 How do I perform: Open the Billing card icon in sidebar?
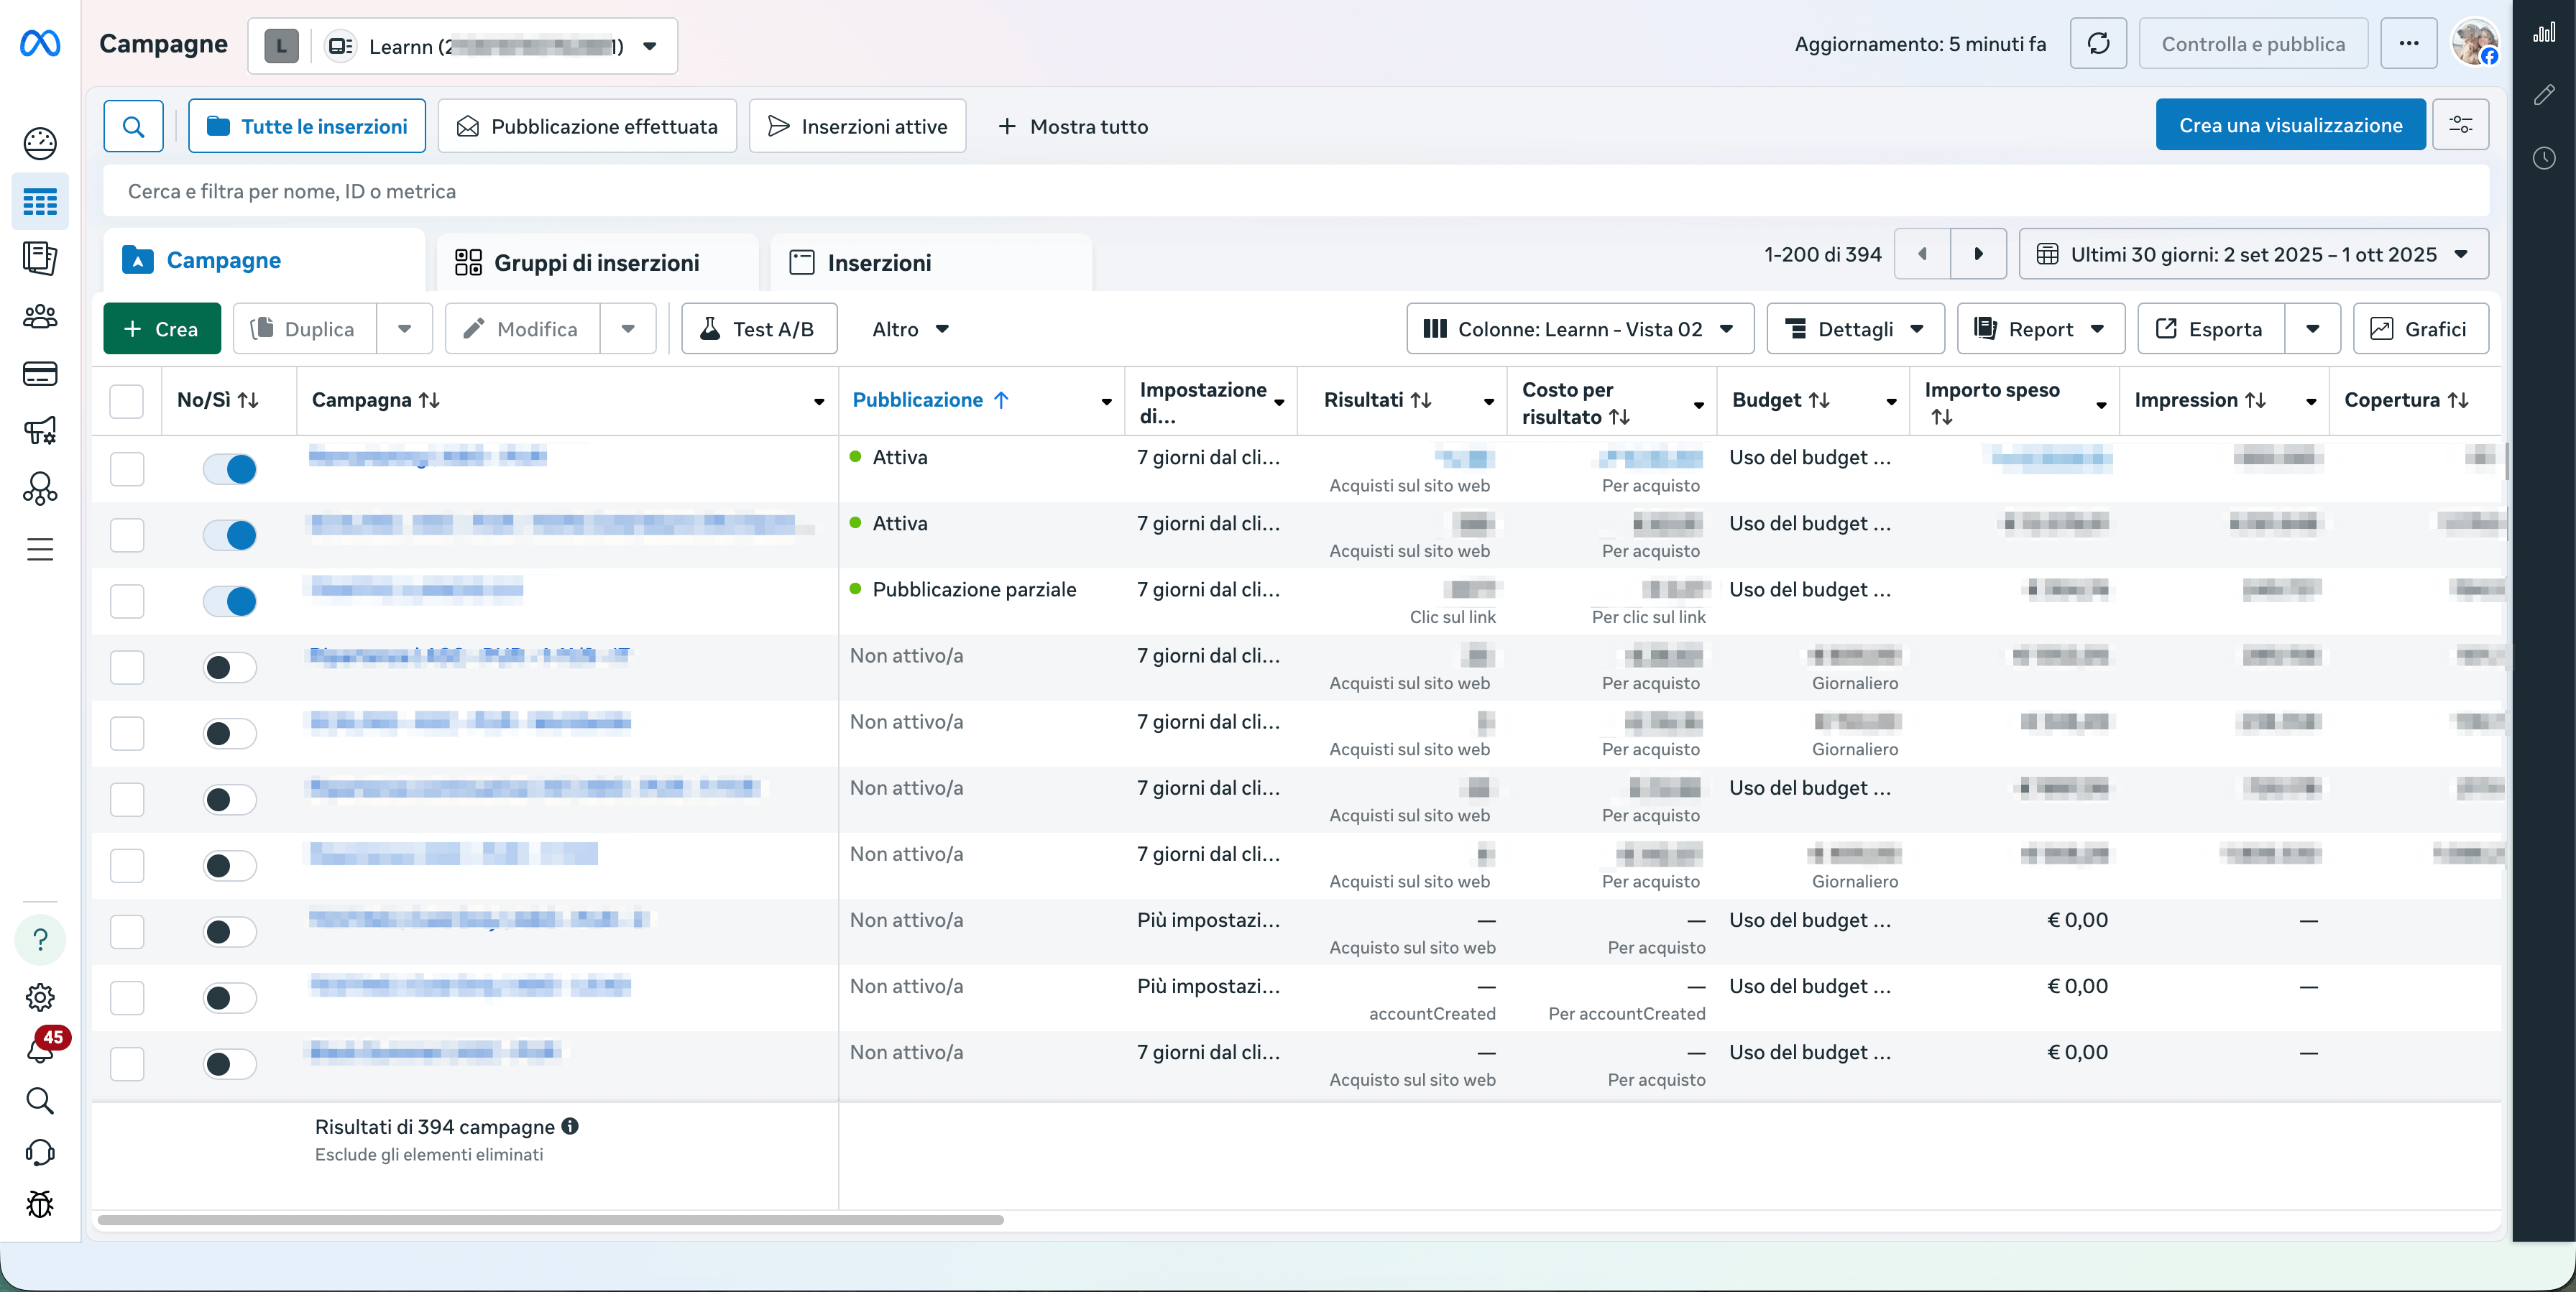40,374
